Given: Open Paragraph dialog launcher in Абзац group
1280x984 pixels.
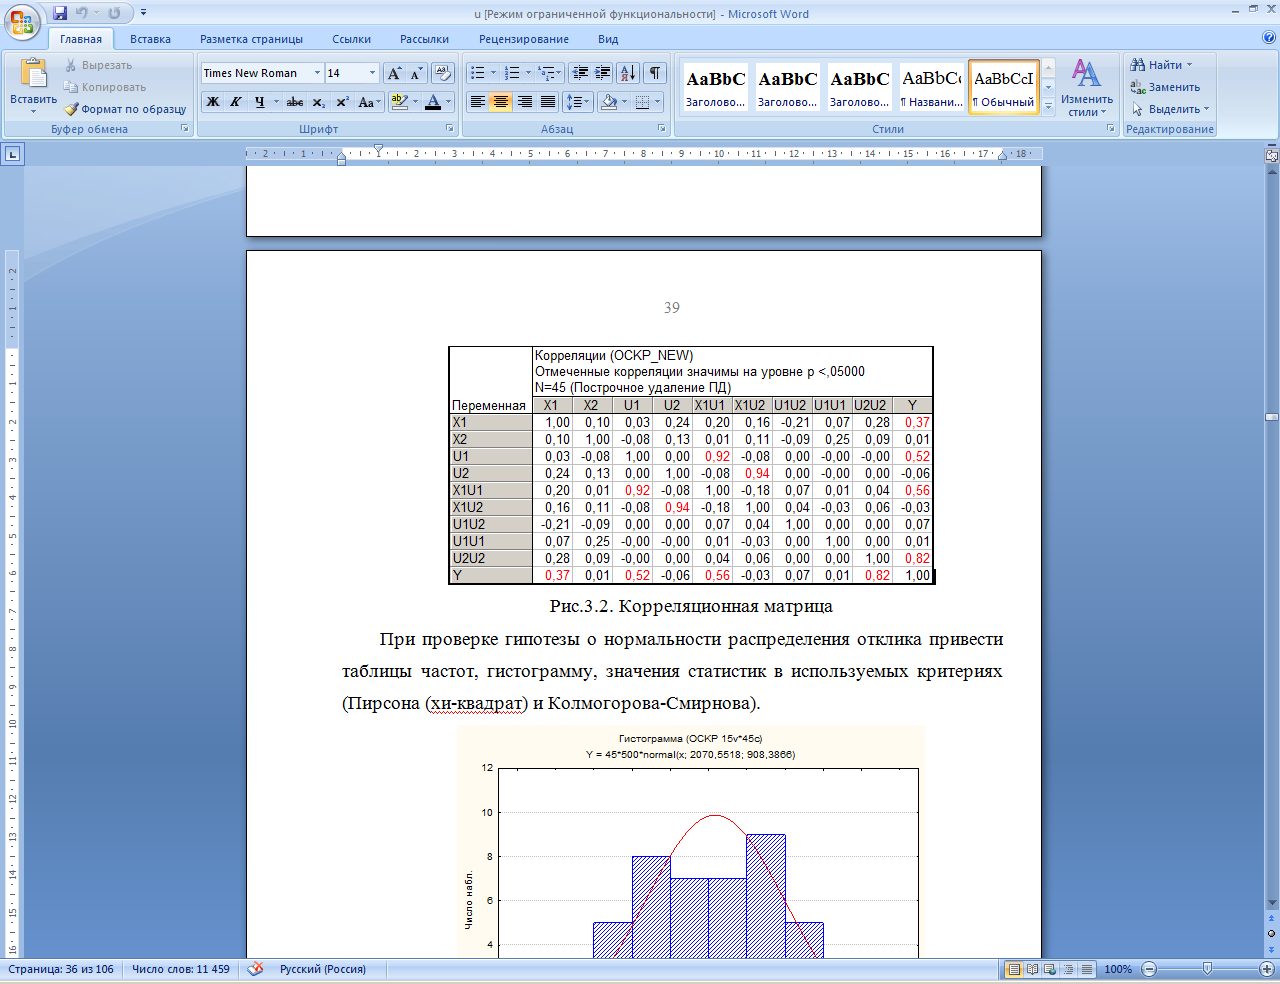Looking at the screenshot, I should tap(662, 129).
